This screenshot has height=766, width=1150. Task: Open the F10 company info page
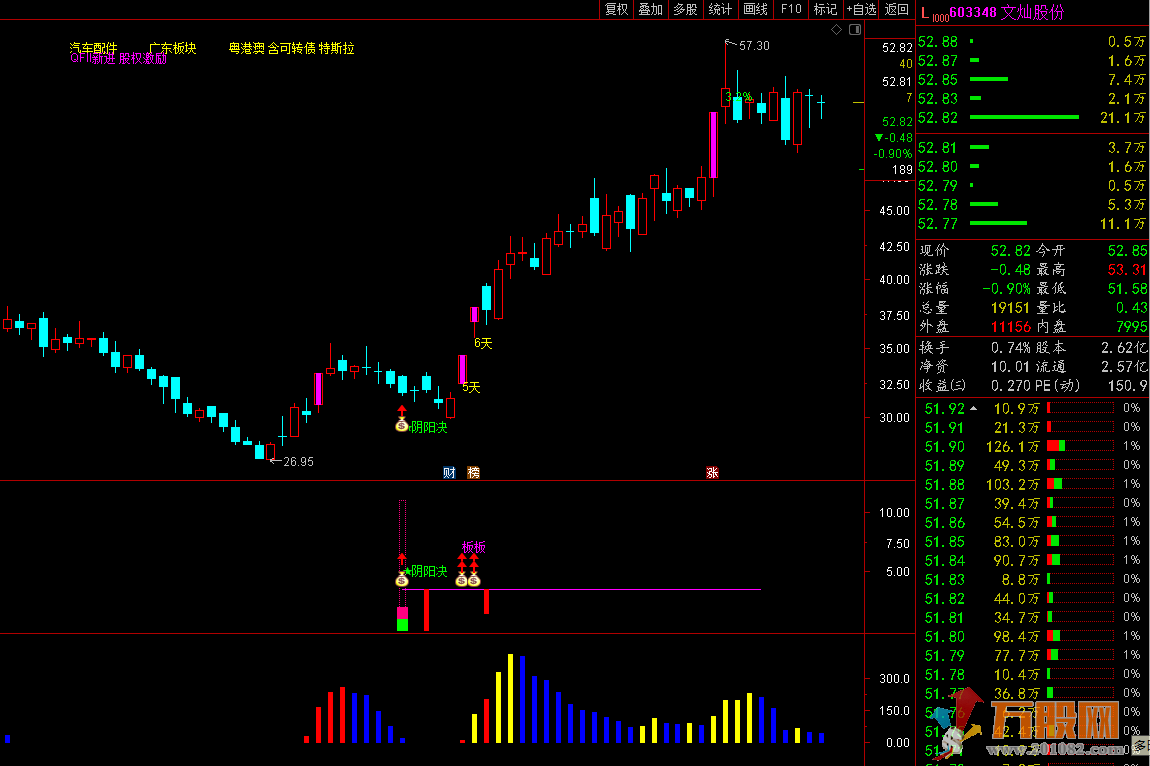point(791,9)
